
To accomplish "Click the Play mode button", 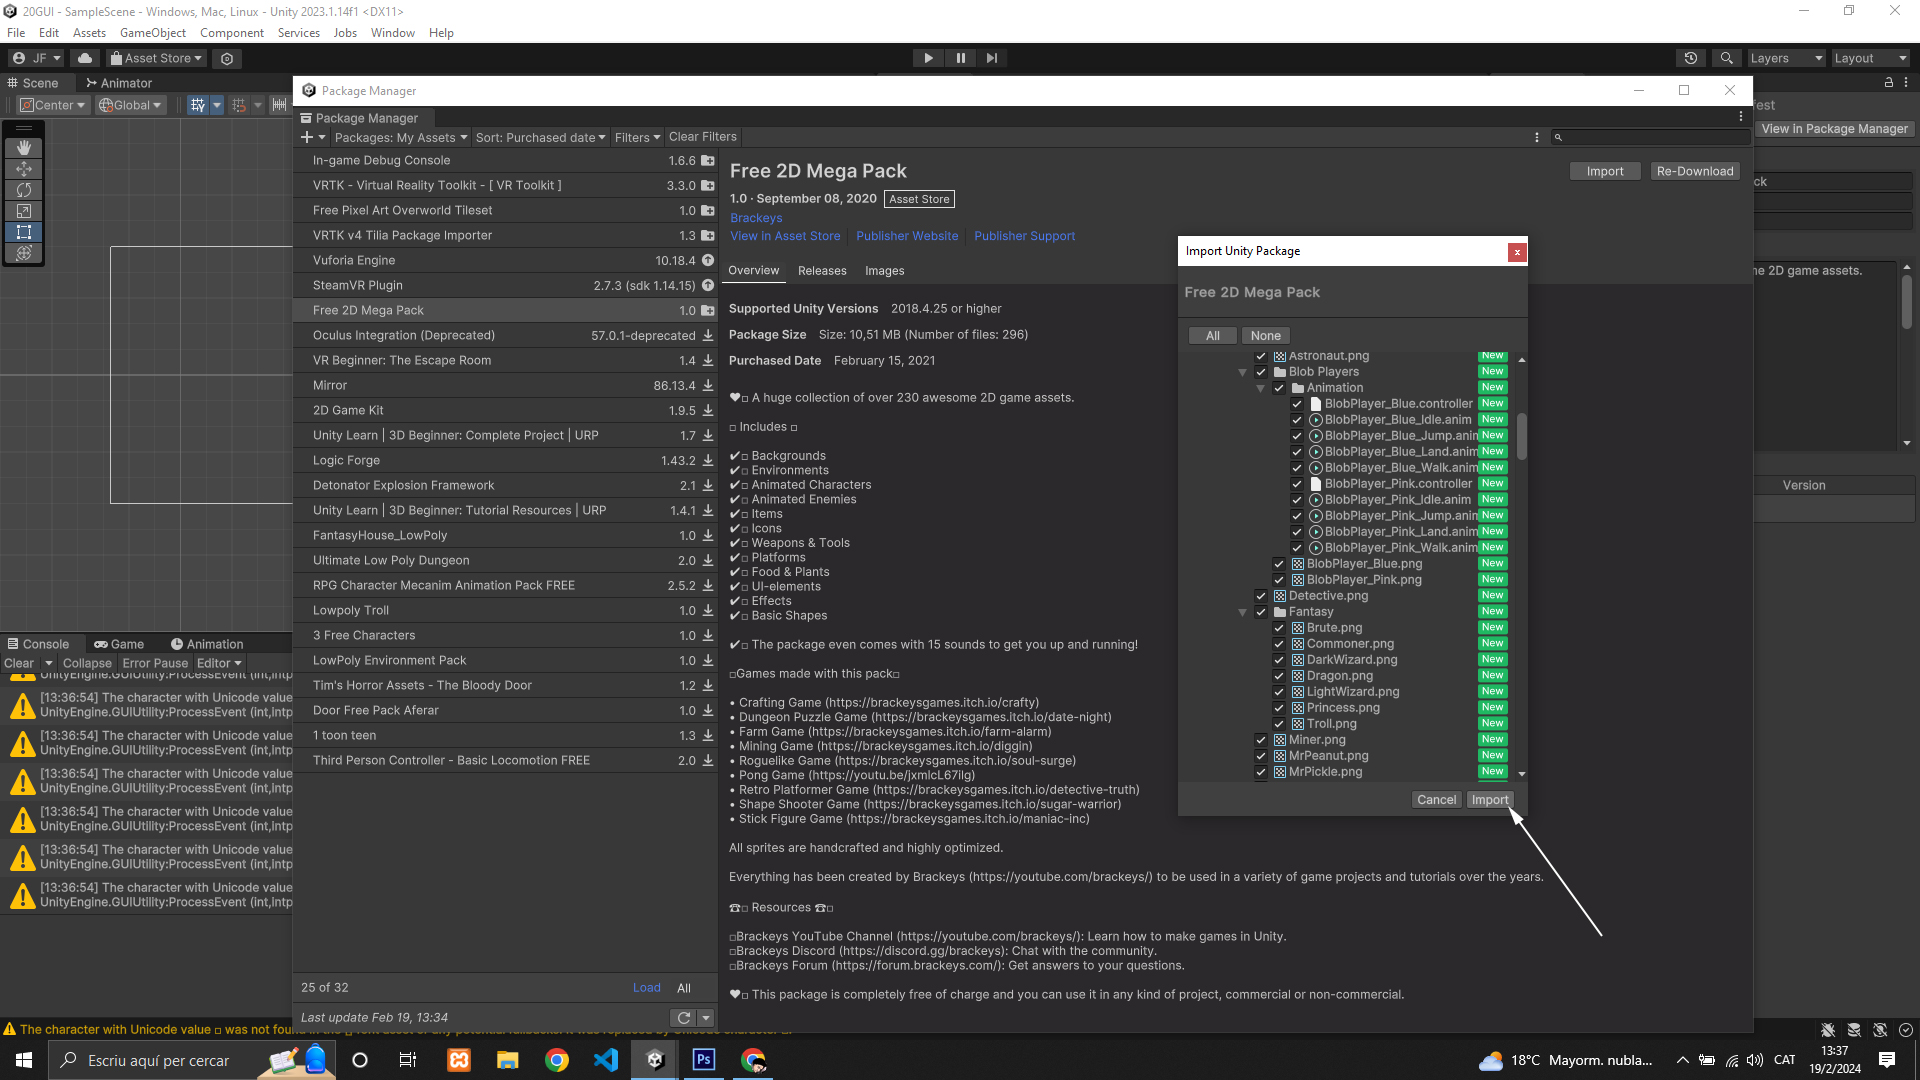I will pyautogui.click(x=928, y=58).
